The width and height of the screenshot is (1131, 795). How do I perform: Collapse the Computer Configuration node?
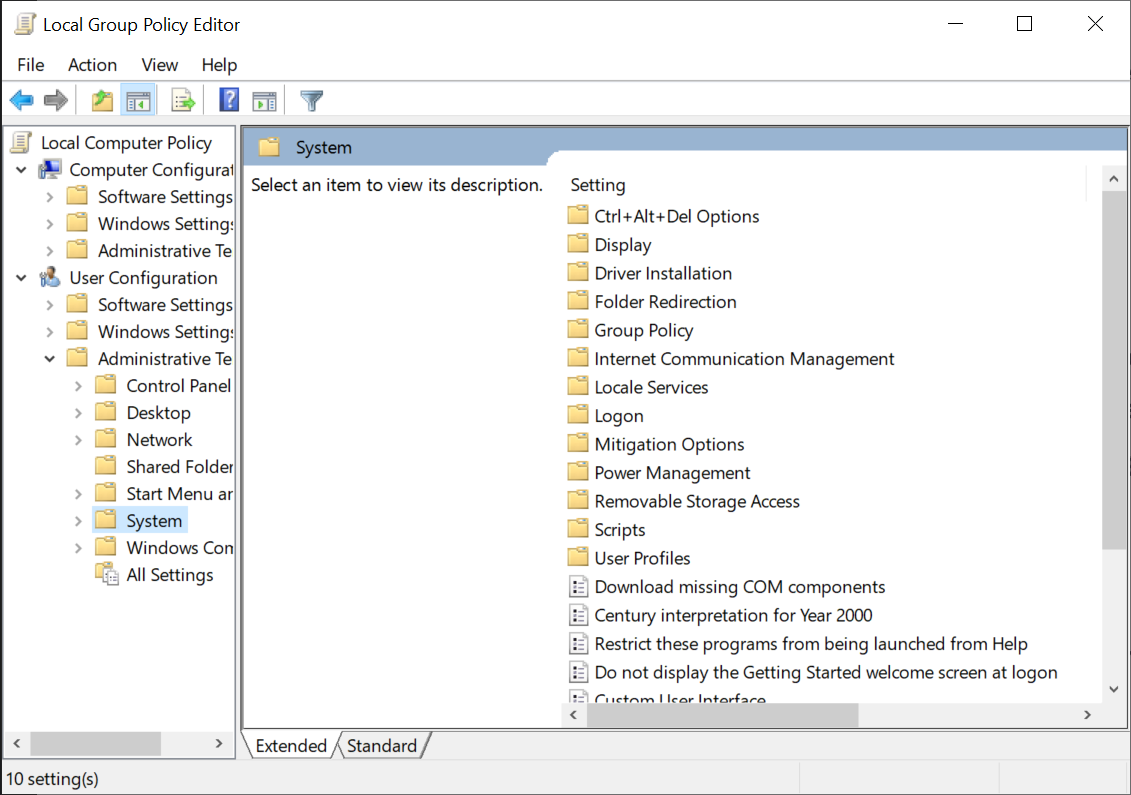point(22,170)
